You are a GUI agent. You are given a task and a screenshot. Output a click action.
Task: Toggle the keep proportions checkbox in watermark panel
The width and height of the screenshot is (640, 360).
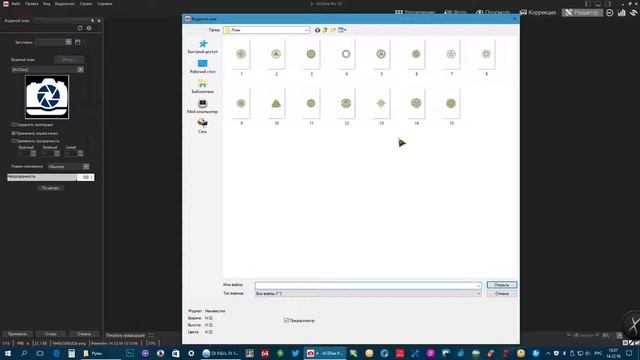tap(13, 124)
